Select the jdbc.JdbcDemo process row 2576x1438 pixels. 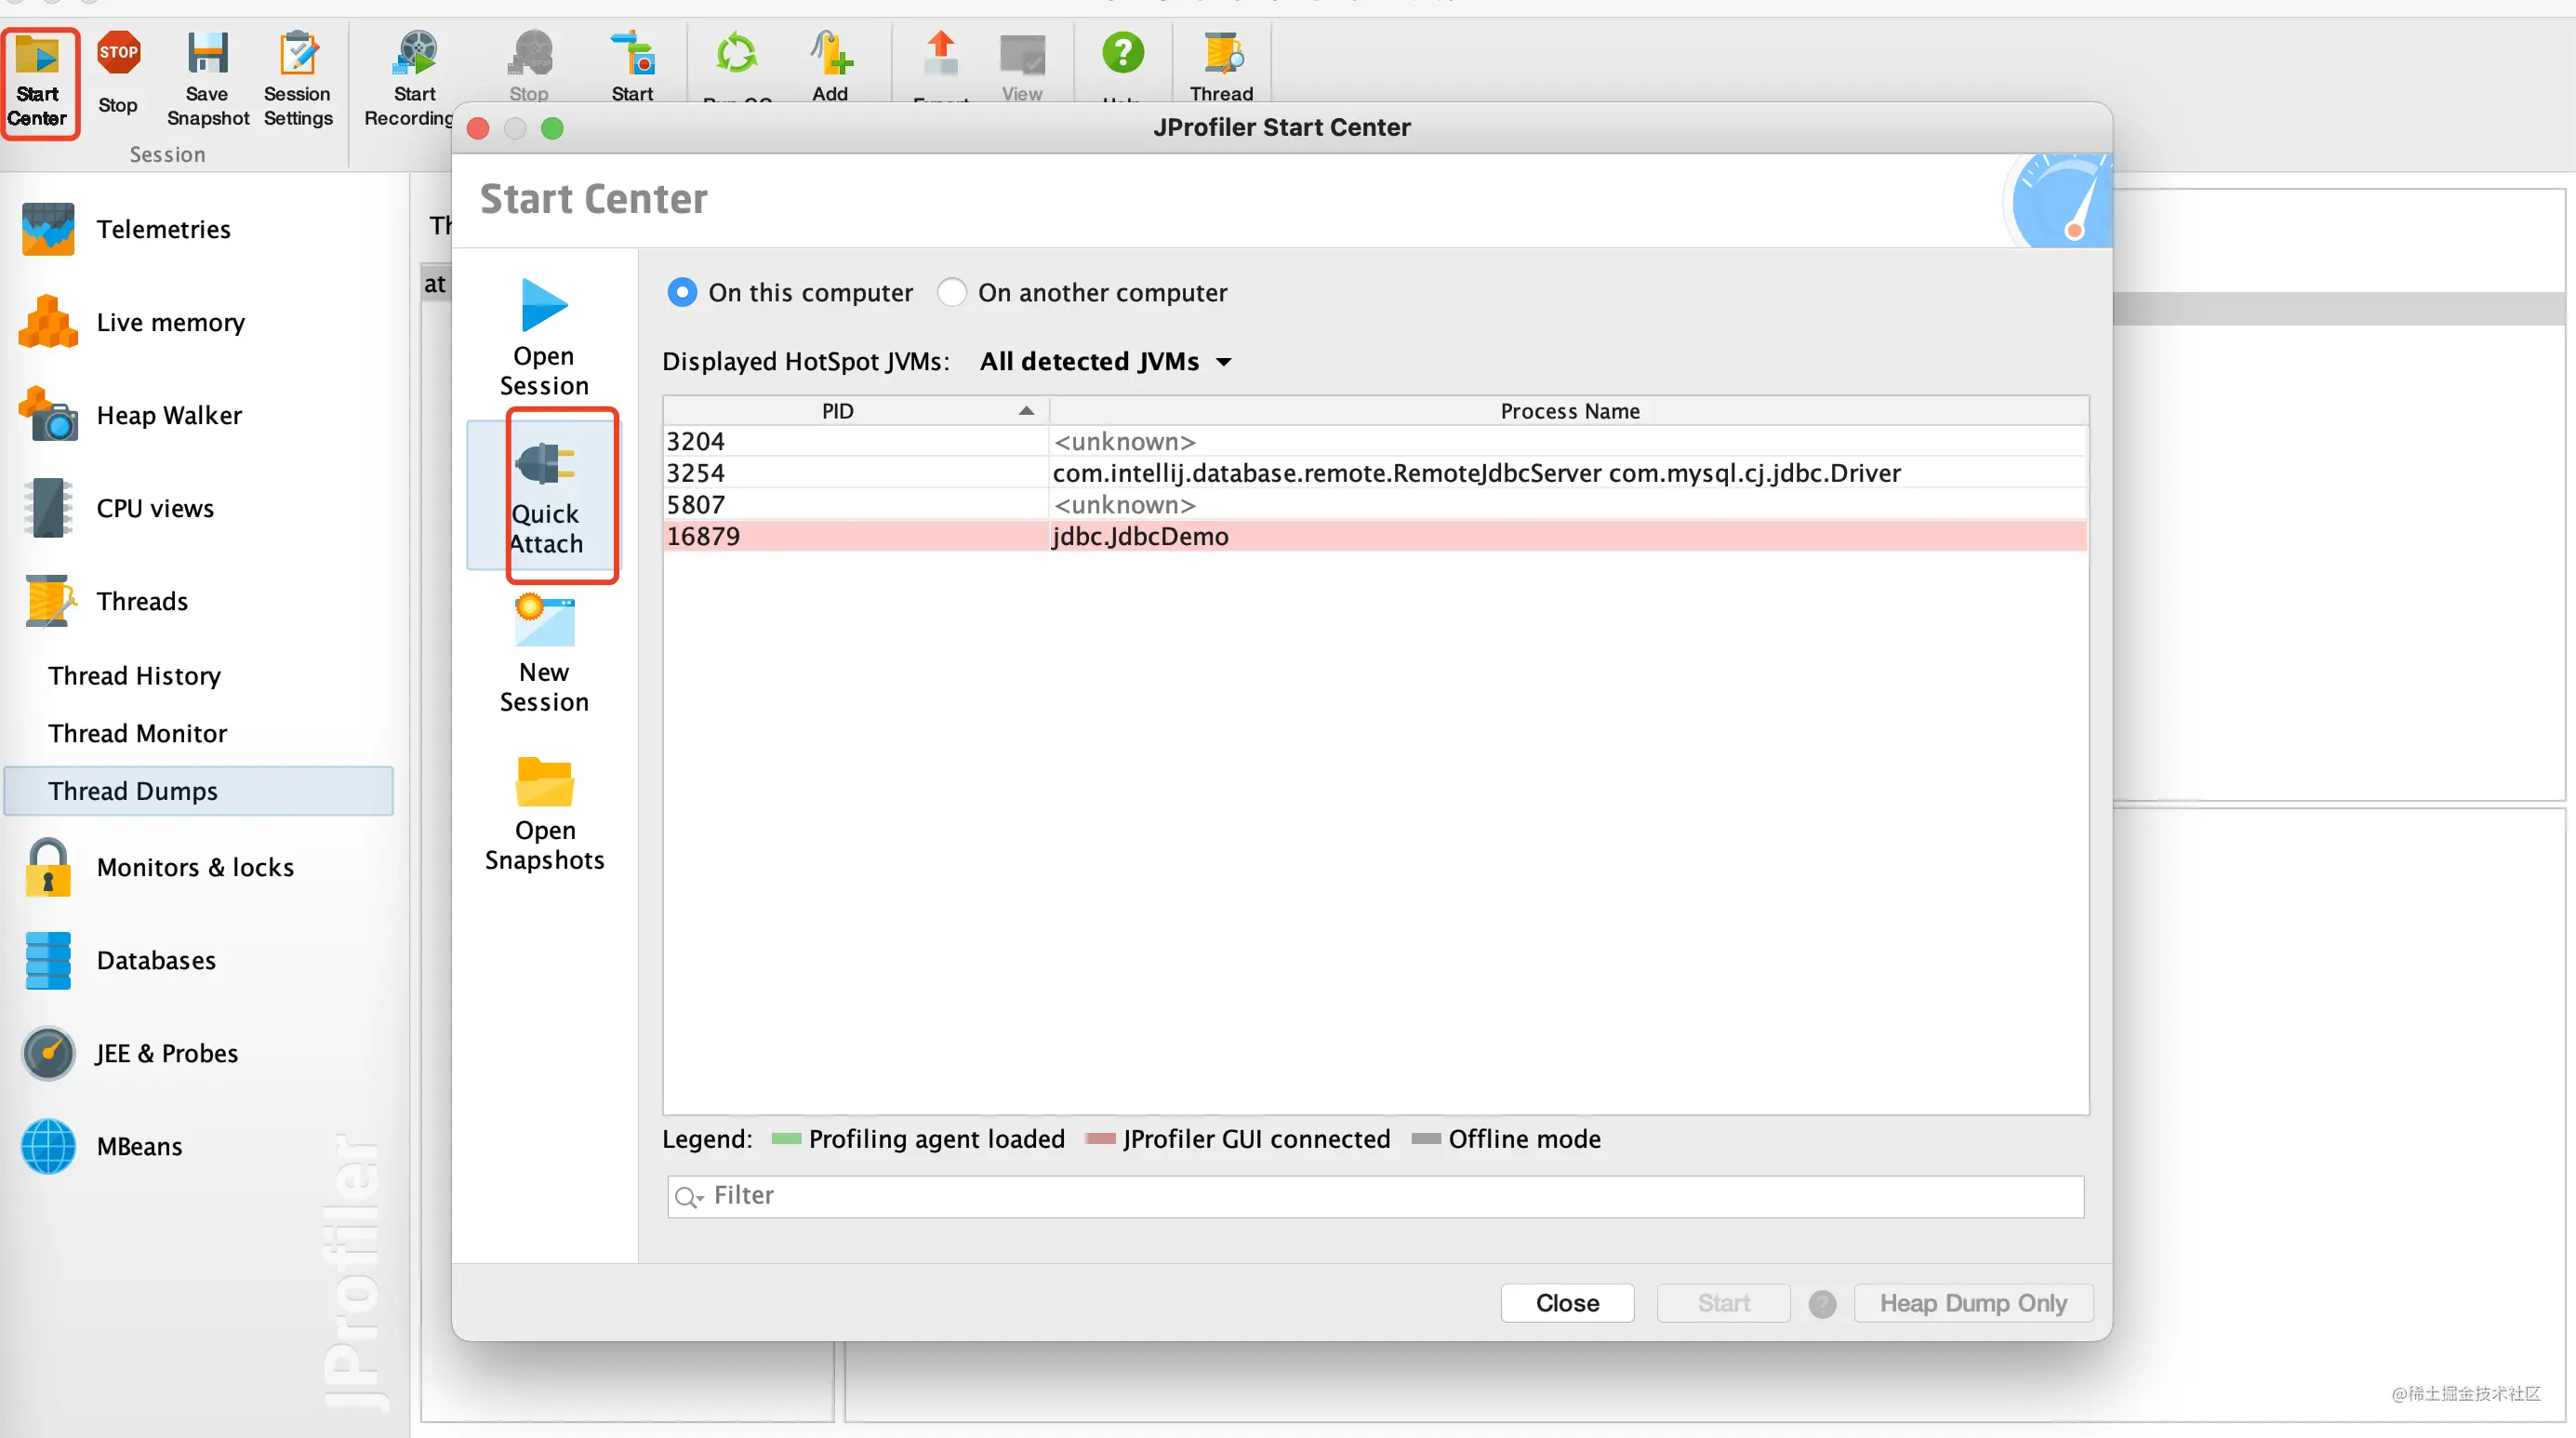pyautogui.click(x=1376, y=536)
